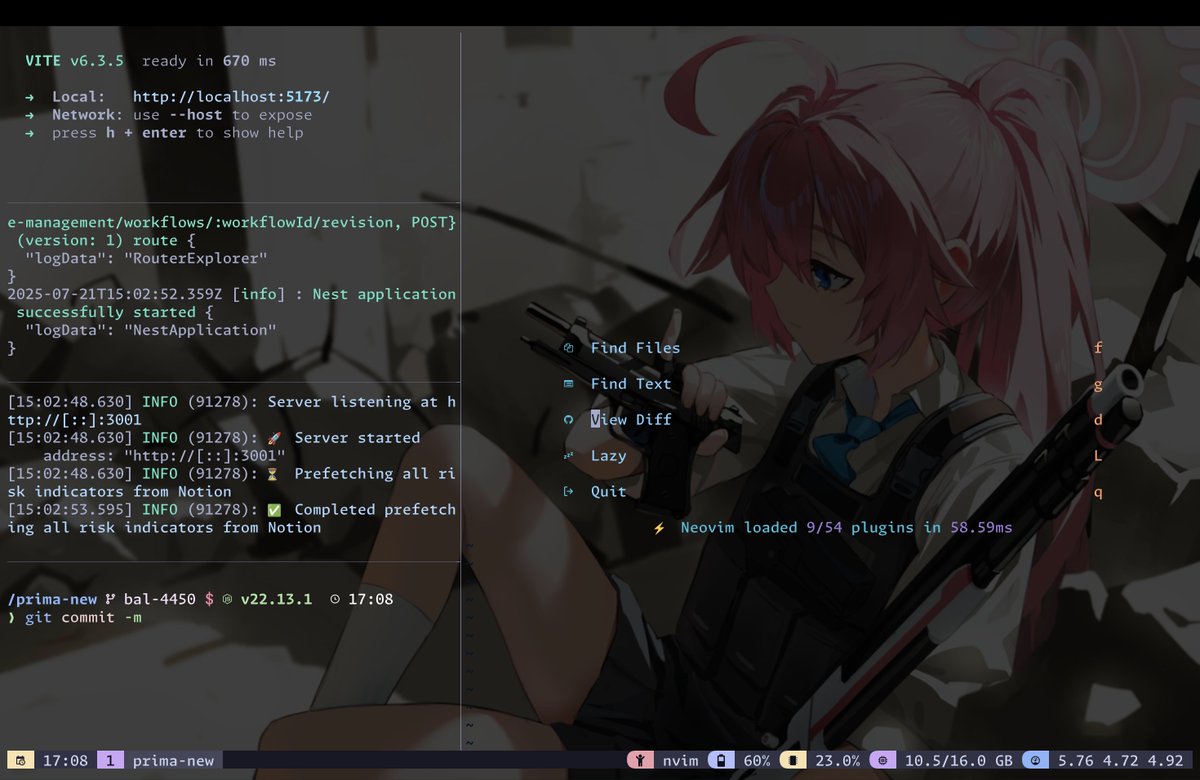The height and width of the screenshot is (780, 1200).
Task: Select the Find Files dashboard entry
Action: tap(635, 348)
